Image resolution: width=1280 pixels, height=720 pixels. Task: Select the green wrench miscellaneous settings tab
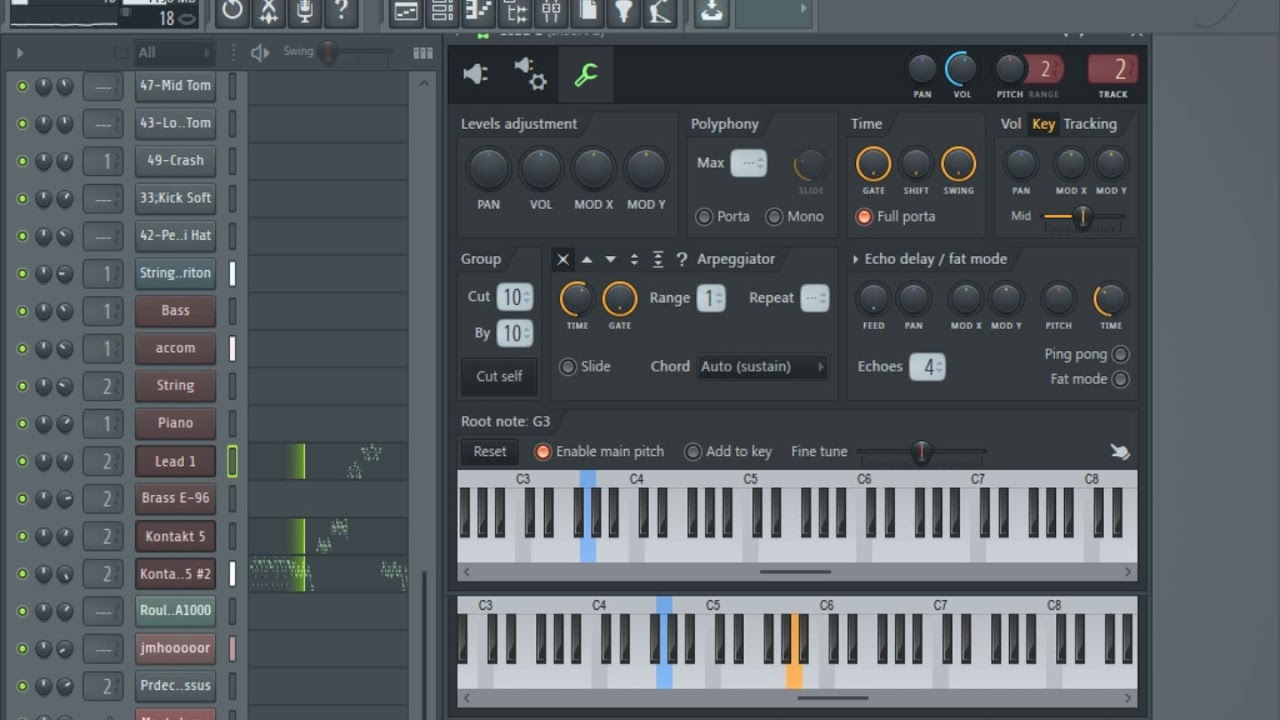tap(586, 74)
